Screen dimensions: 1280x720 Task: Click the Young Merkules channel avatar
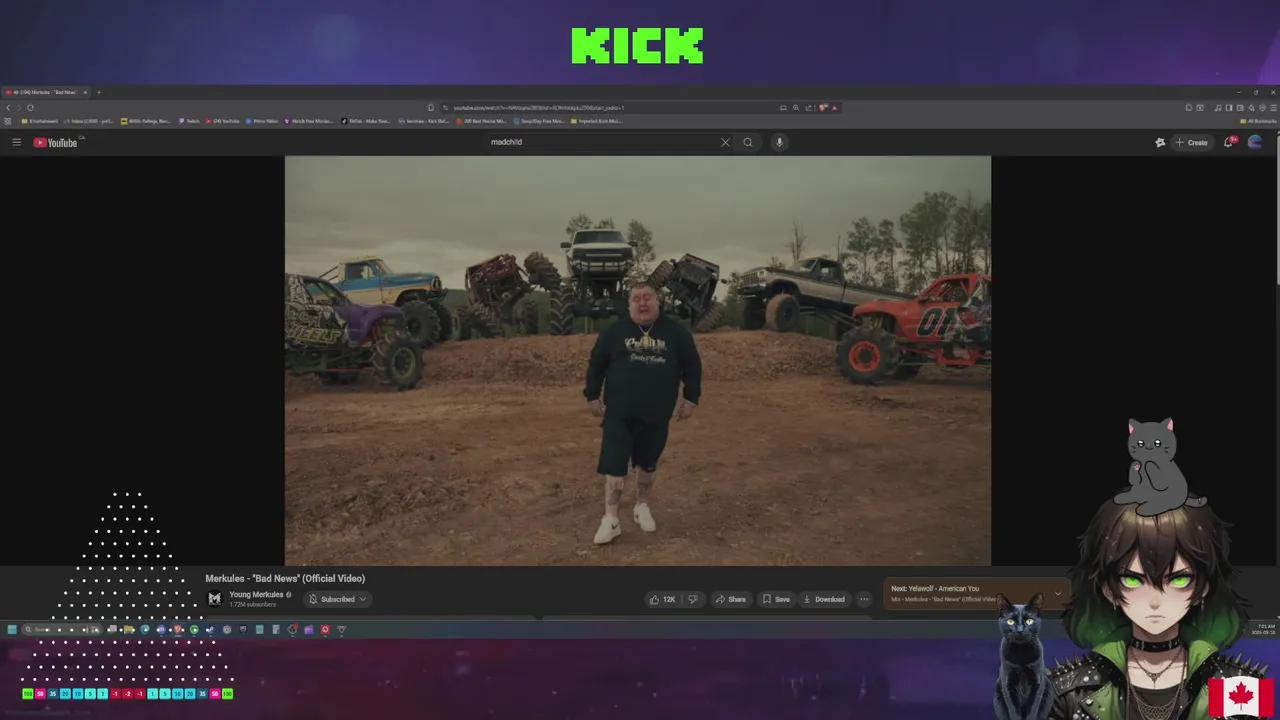click(214, 599)
